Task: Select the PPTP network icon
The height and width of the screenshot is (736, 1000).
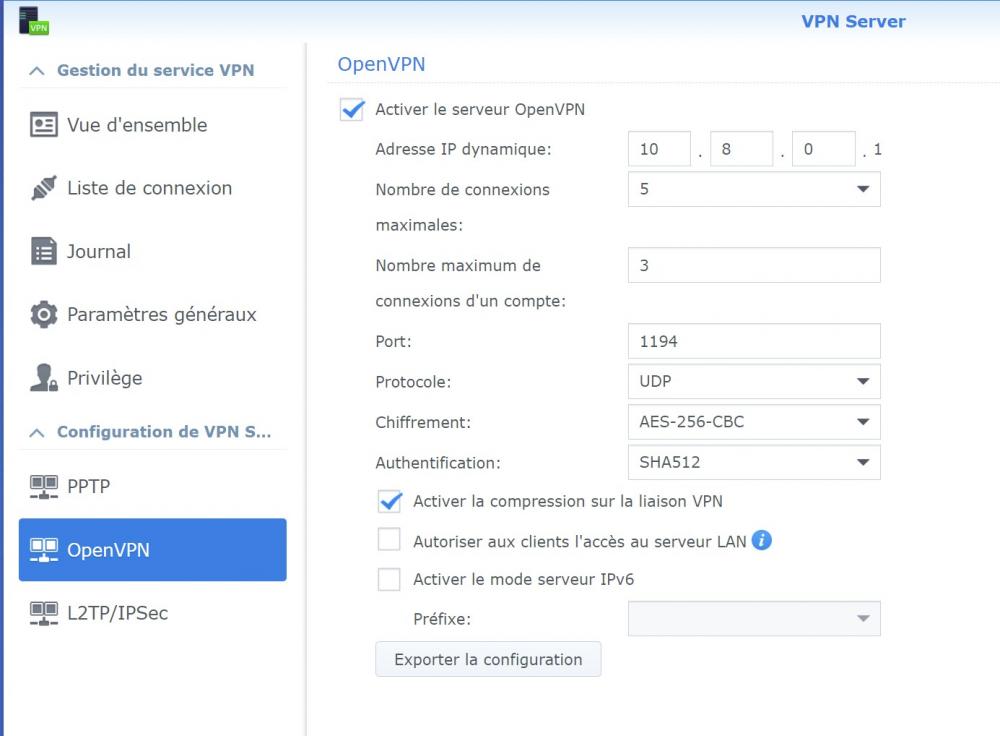Action: point(44,487)
